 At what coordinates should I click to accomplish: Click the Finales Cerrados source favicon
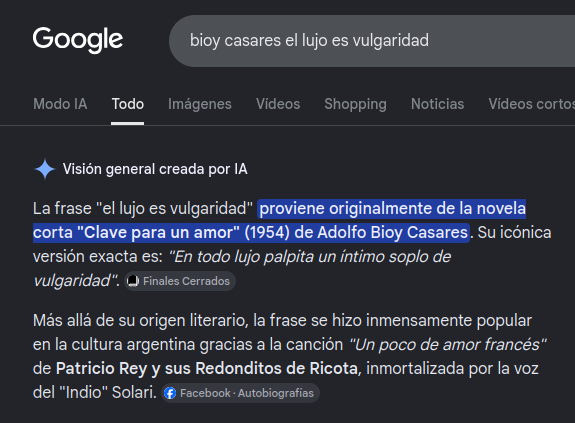pyautogui.click(x=133, y=281)
